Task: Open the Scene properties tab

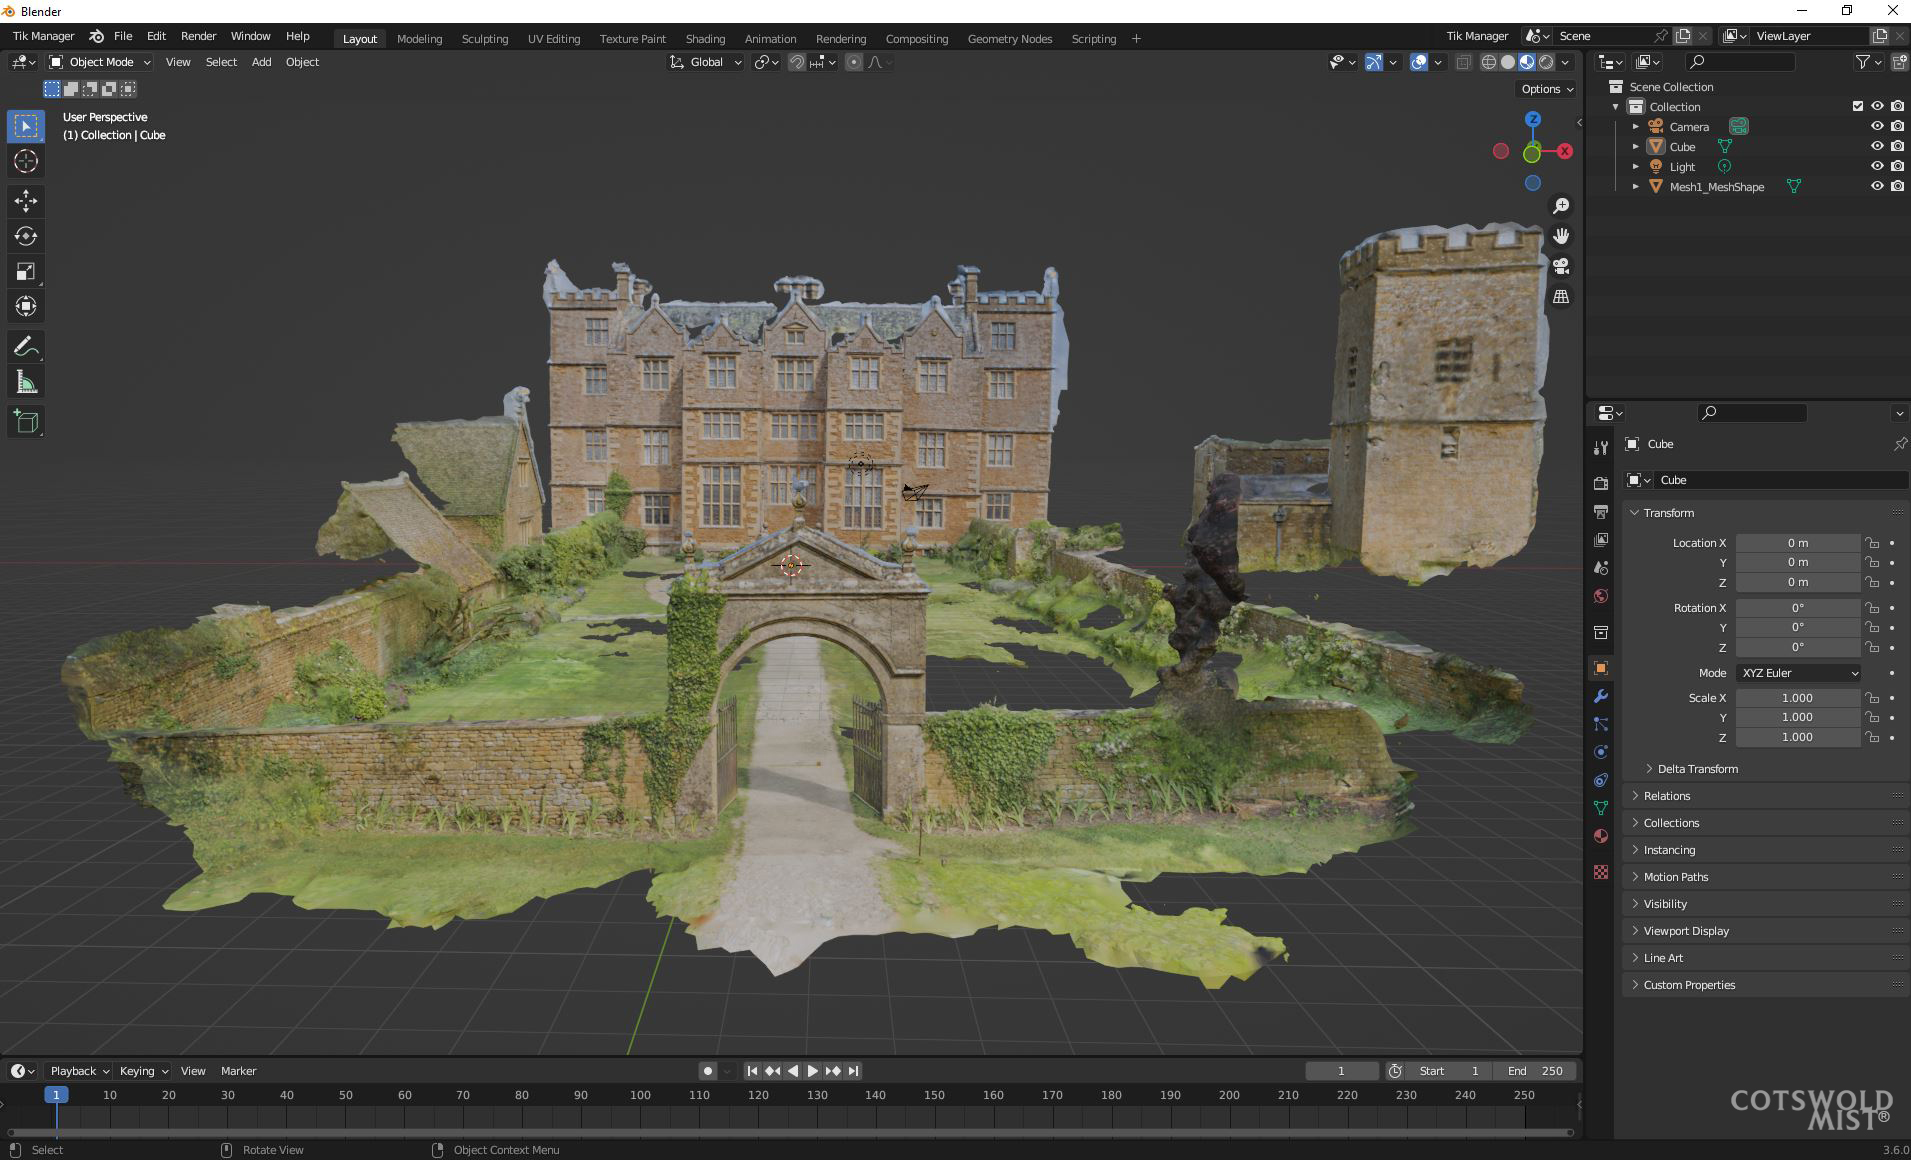Action: coord(1601,568)
